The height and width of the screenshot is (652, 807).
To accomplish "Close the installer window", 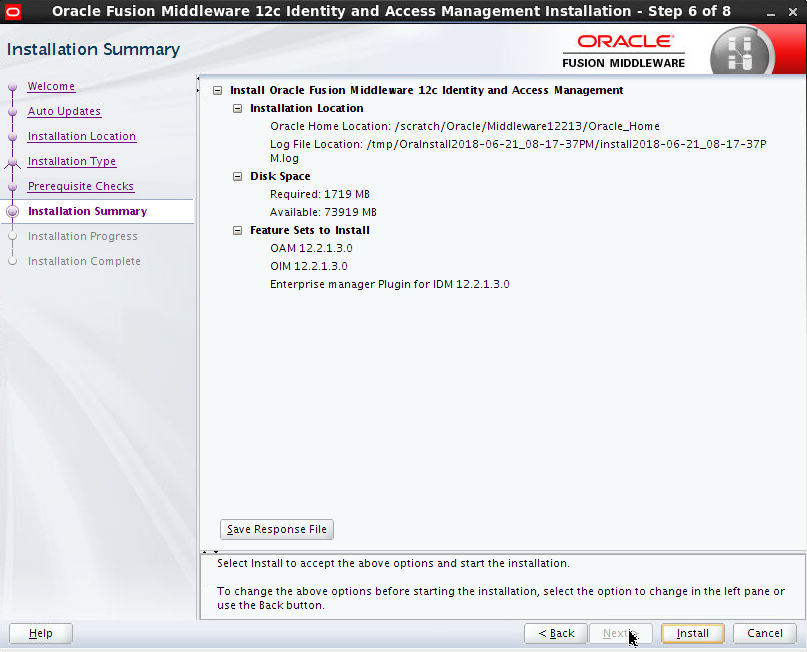I will click(x=793, y=12).
